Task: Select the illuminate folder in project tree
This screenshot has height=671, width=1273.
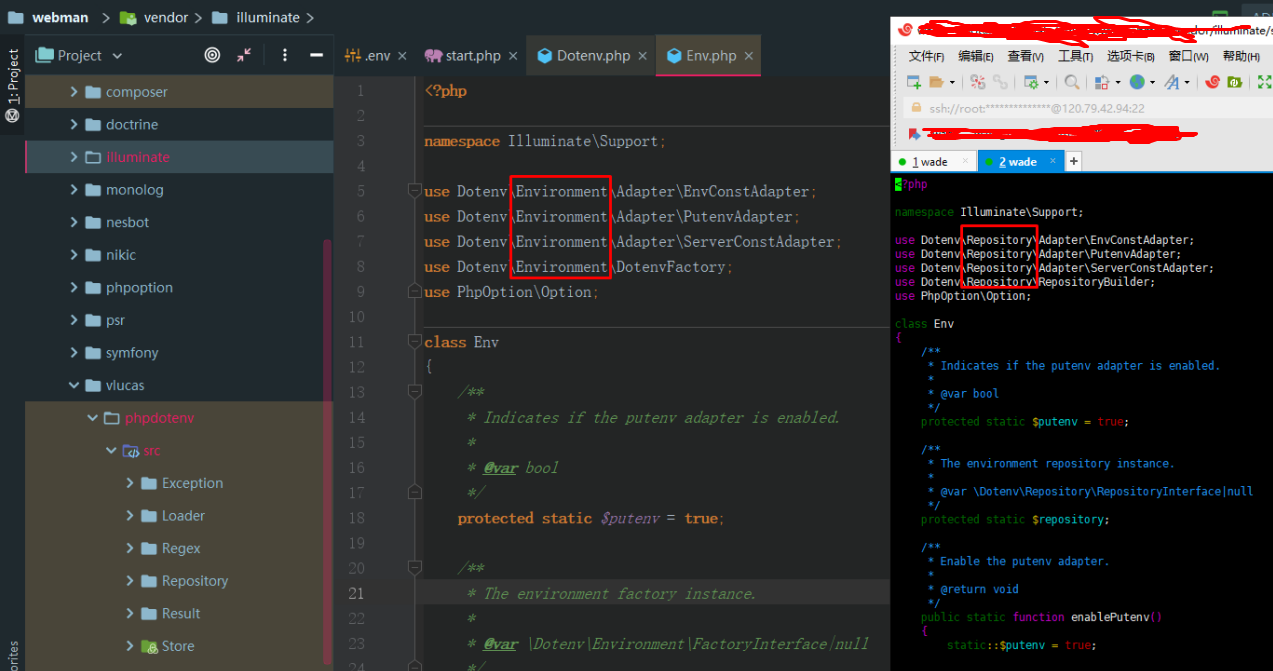Action: pos(138,157)
